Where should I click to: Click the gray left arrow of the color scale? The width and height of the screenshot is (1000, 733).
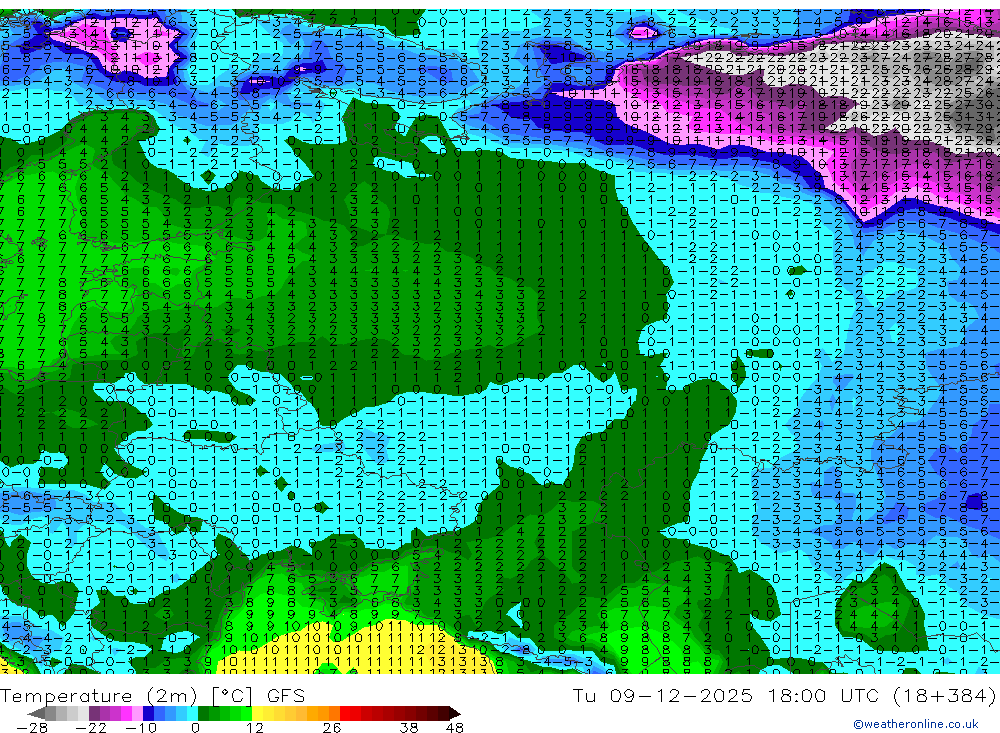point(36,713)
